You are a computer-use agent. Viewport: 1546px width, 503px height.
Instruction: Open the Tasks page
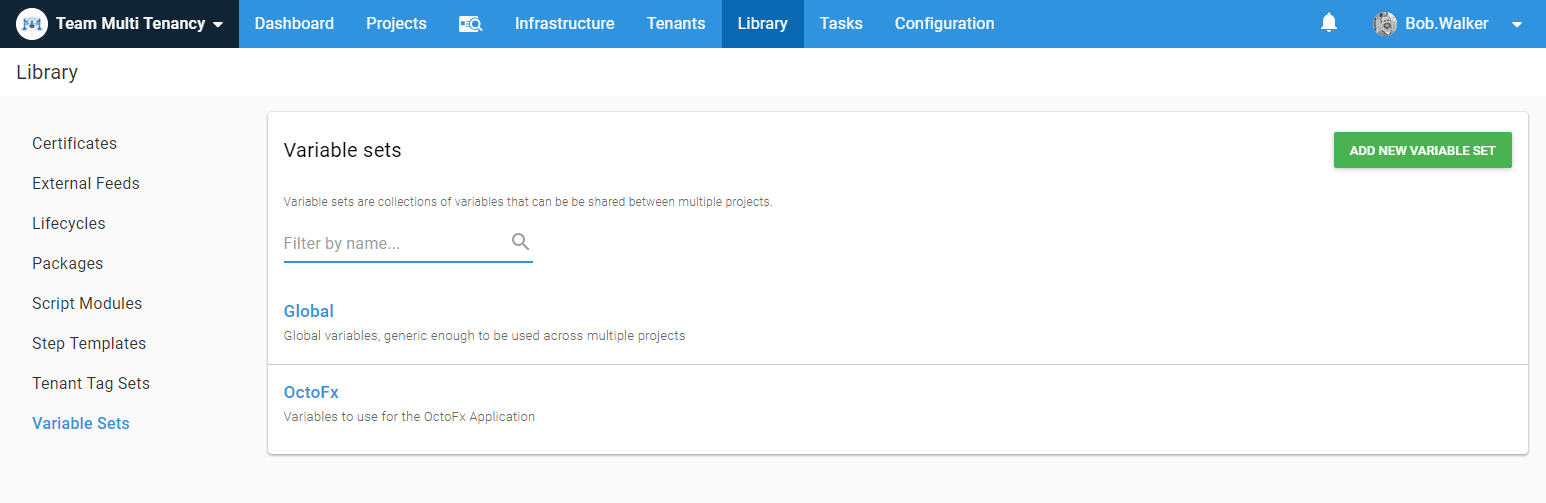[x=840, y=24]
